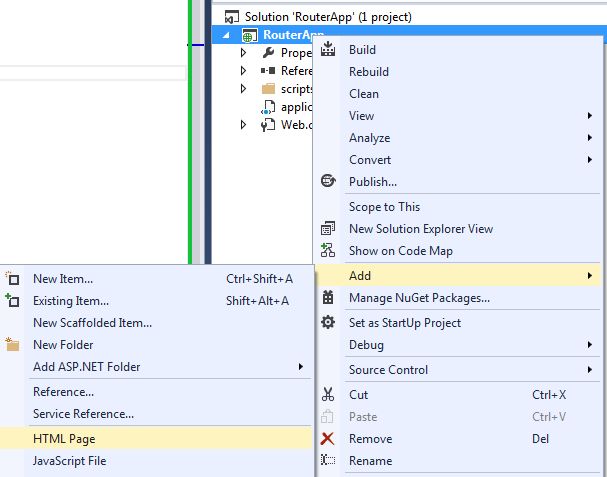Open the Add submenu arrow
Screen dimensions: 607x477
(x=590, y=275)
